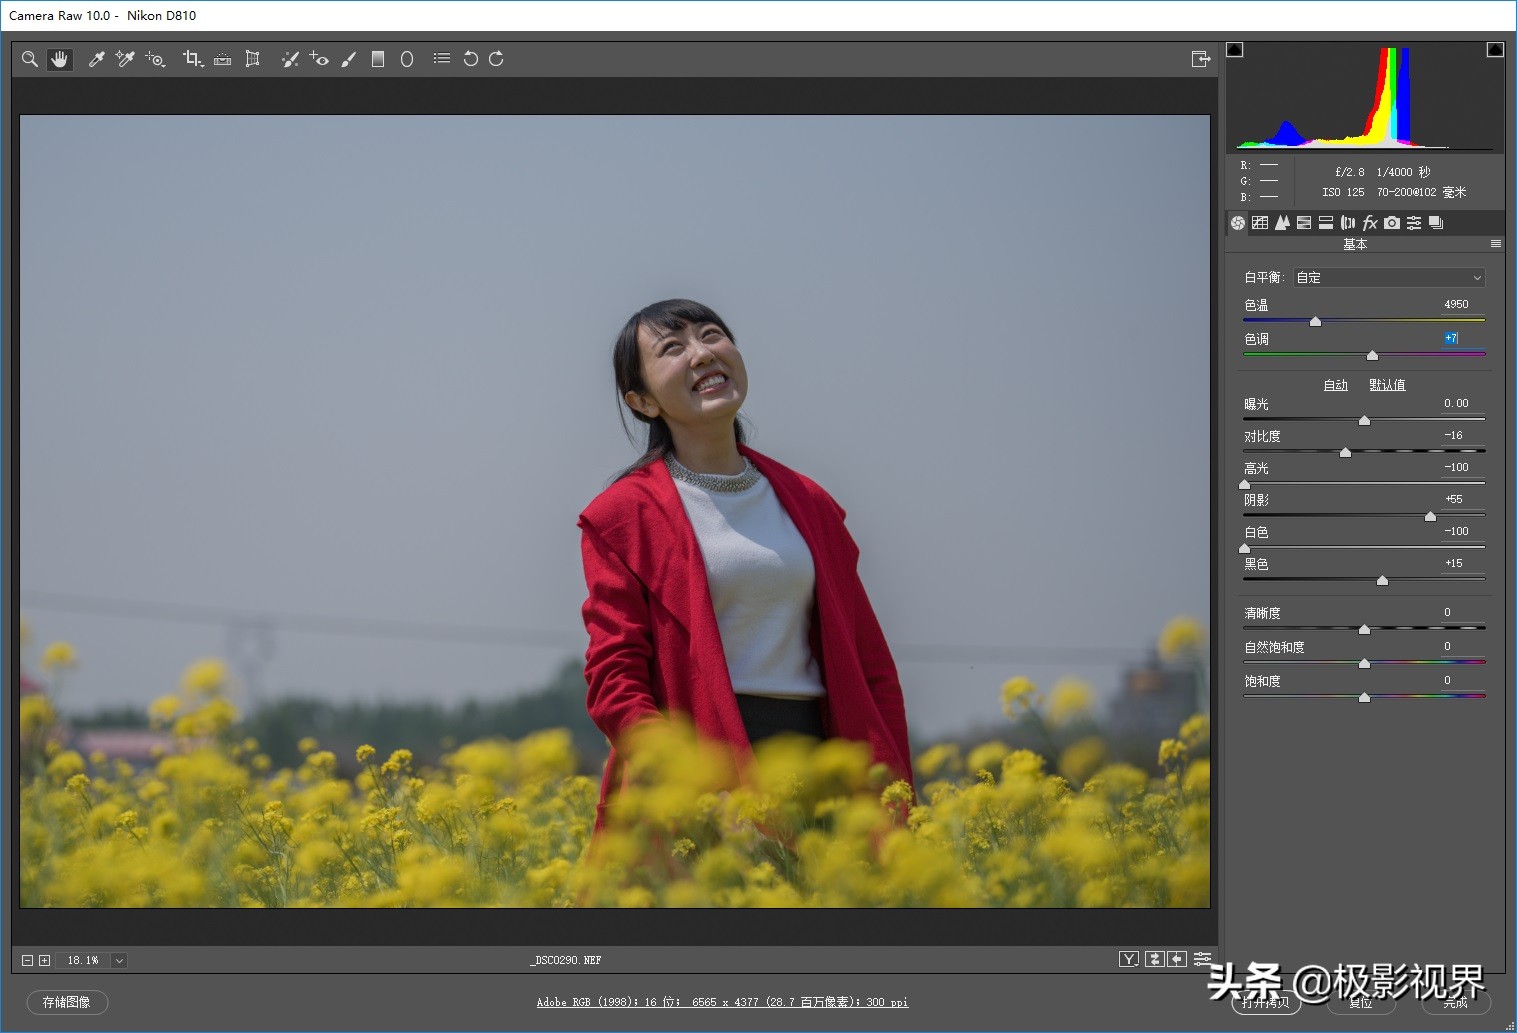Viewport: 1517px width, 1033px height.
Task: Click the 完成 done button
Action: pyautogui.click(x=1456, y=1002)
